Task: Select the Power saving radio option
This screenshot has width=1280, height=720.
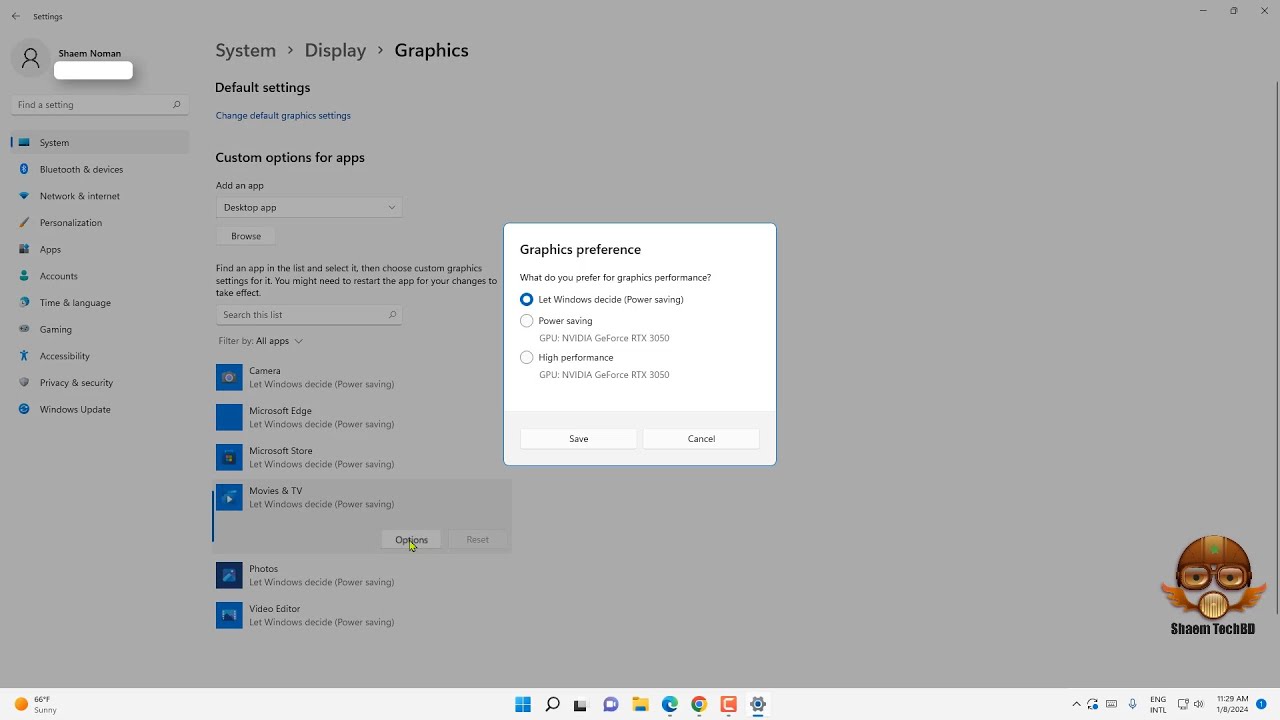Action: [x=527, y=321]
